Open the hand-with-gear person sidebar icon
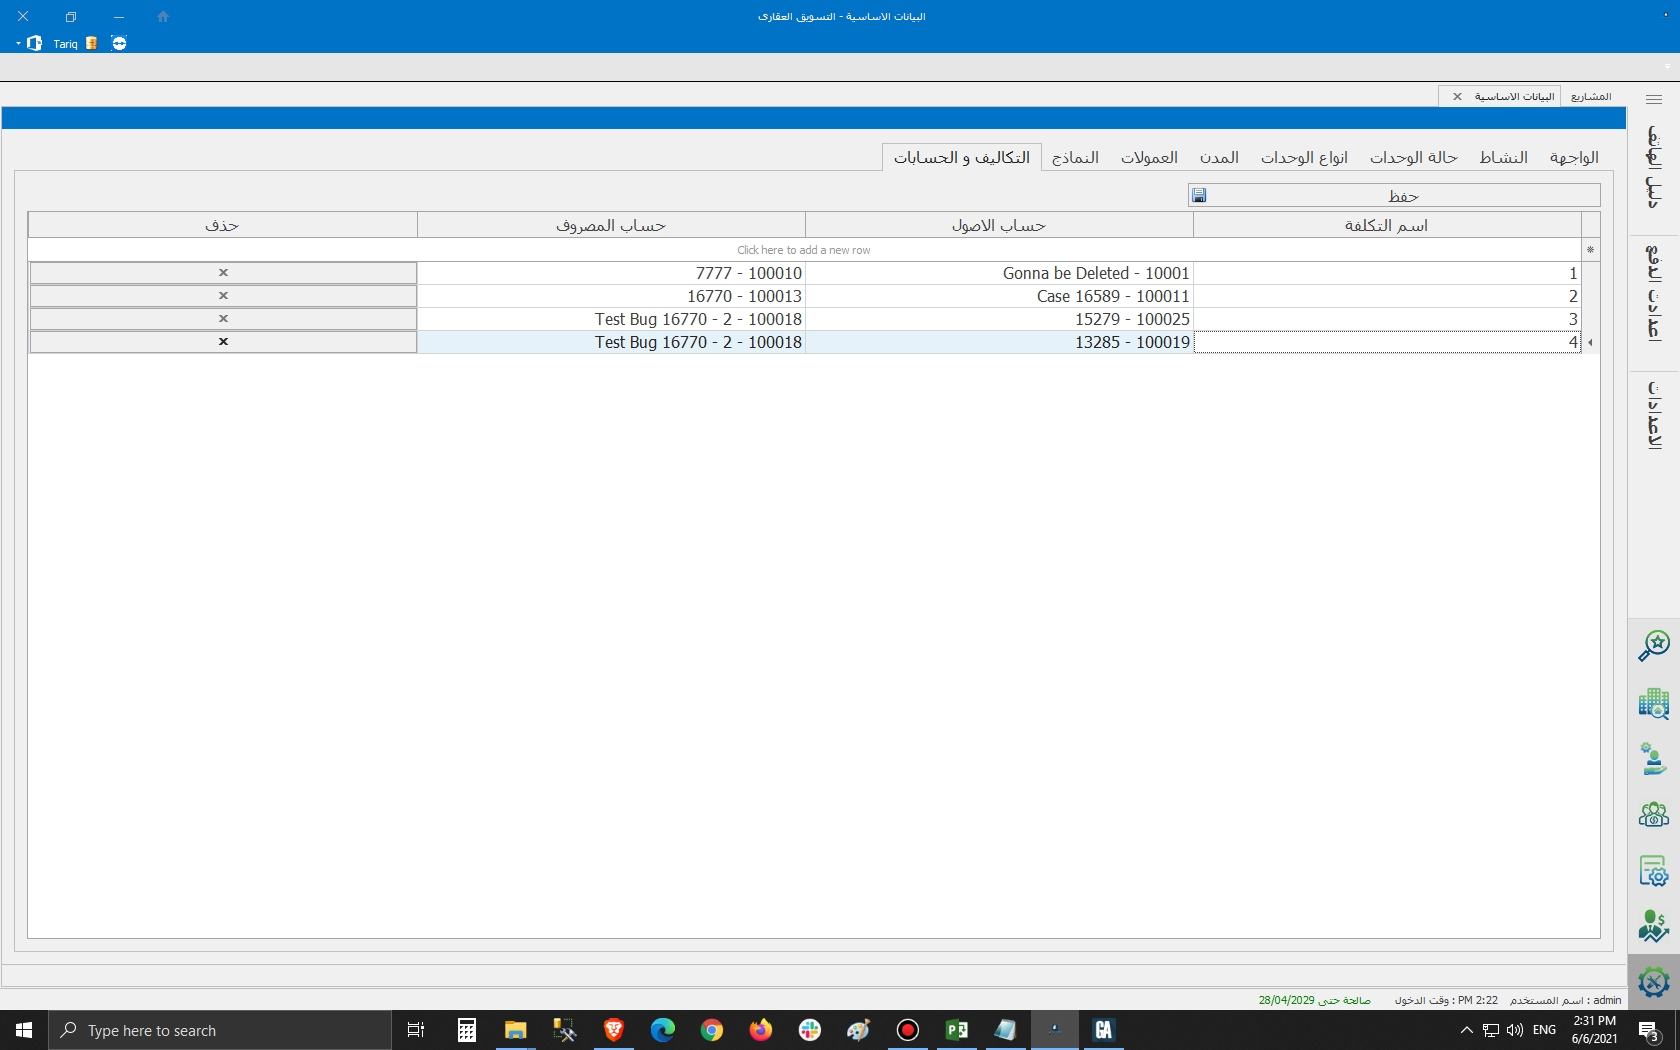This screenshot has height=1050, width=1680. tap(1653, 759)
